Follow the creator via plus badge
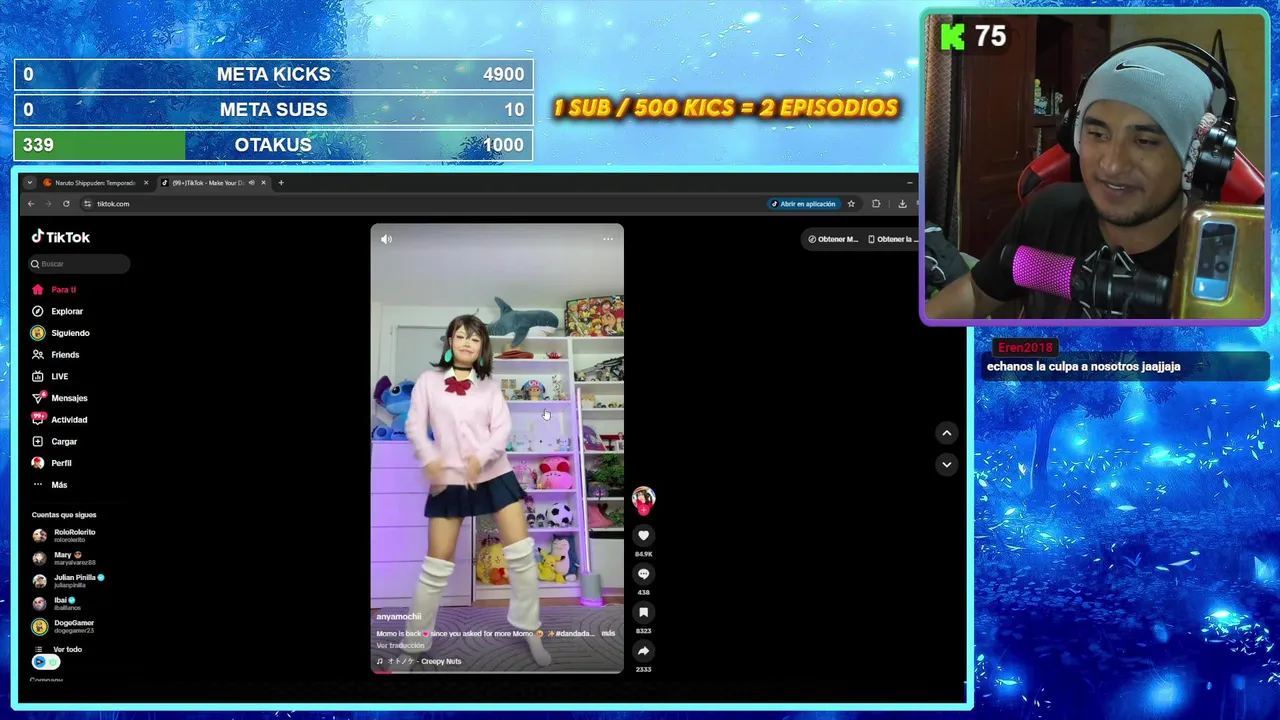This screenshot has width=1280, height=720. pyautogui.click(x=643, y=510)
